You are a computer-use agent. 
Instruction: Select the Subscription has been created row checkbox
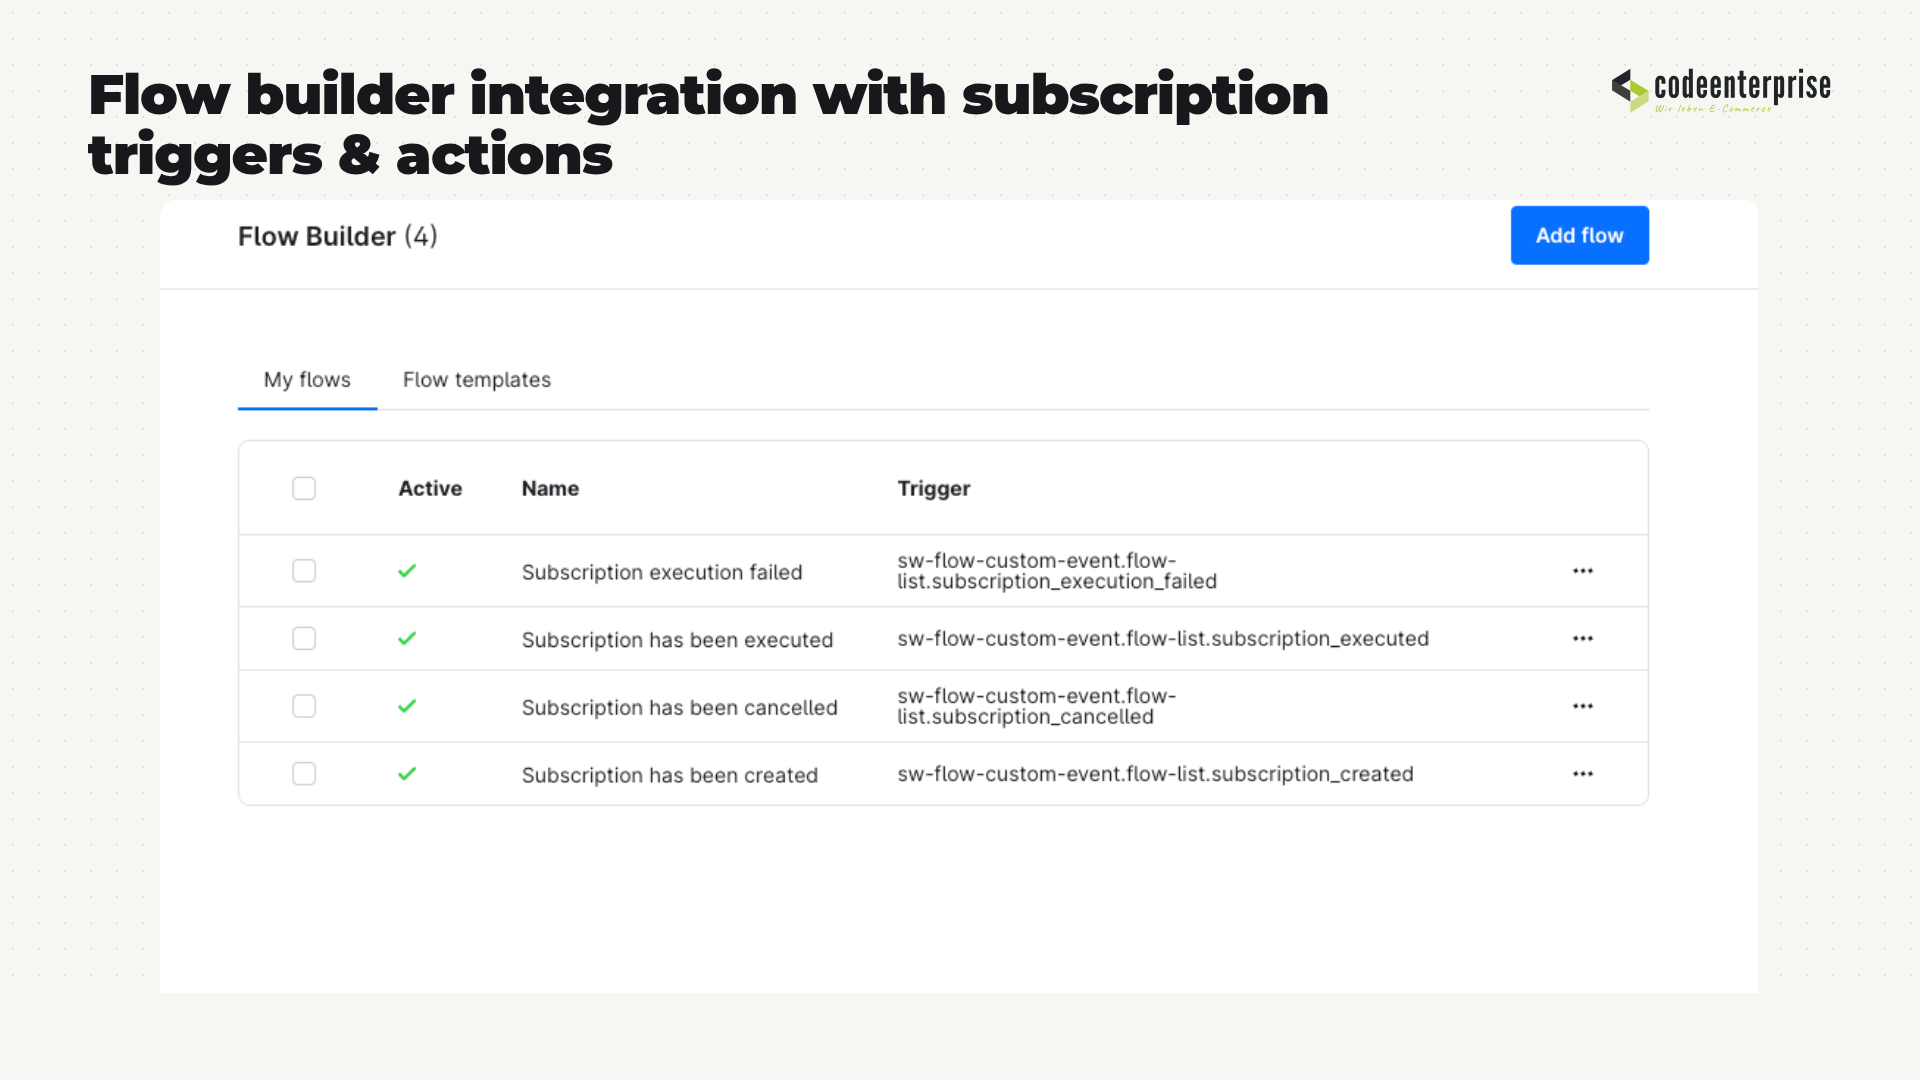tap(304, 774)
